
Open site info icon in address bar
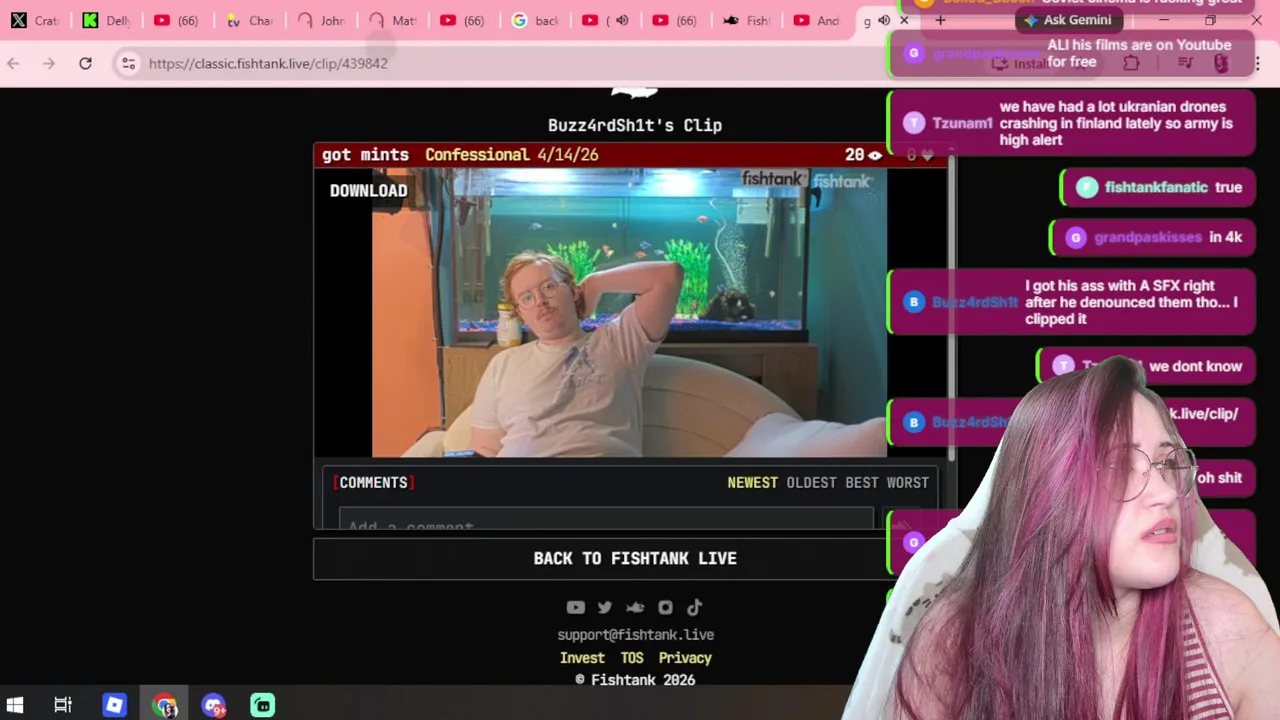click(128, 63)
